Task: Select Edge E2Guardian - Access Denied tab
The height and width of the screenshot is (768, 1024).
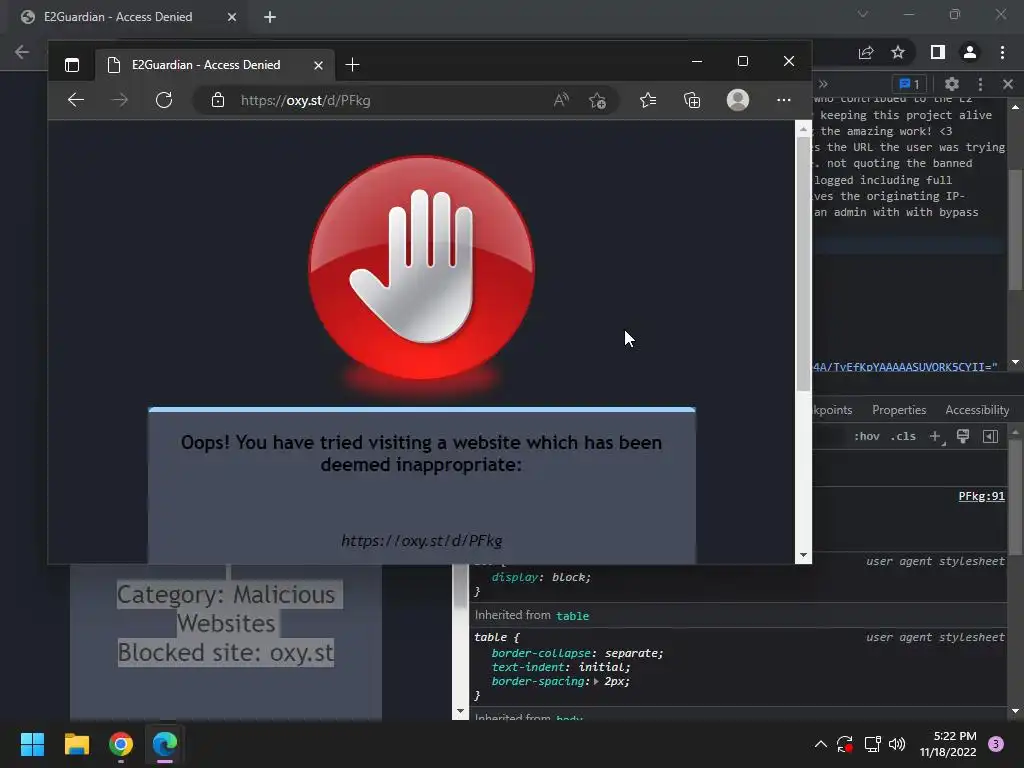Action: point(215,65)
